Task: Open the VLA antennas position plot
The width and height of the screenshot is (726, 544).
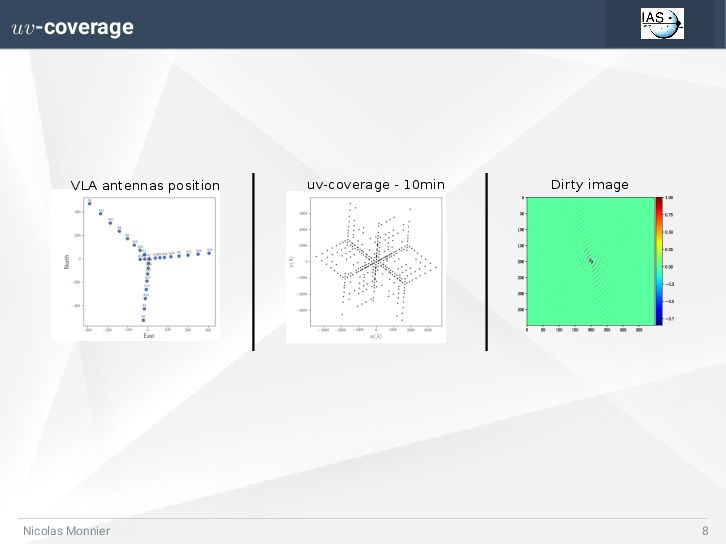Action: pos(136,266)
